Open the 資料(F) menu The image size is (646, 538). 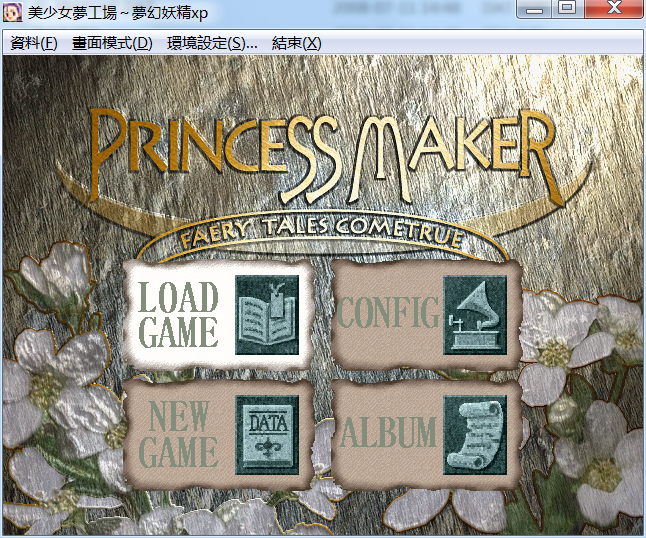tap(34, 43)
